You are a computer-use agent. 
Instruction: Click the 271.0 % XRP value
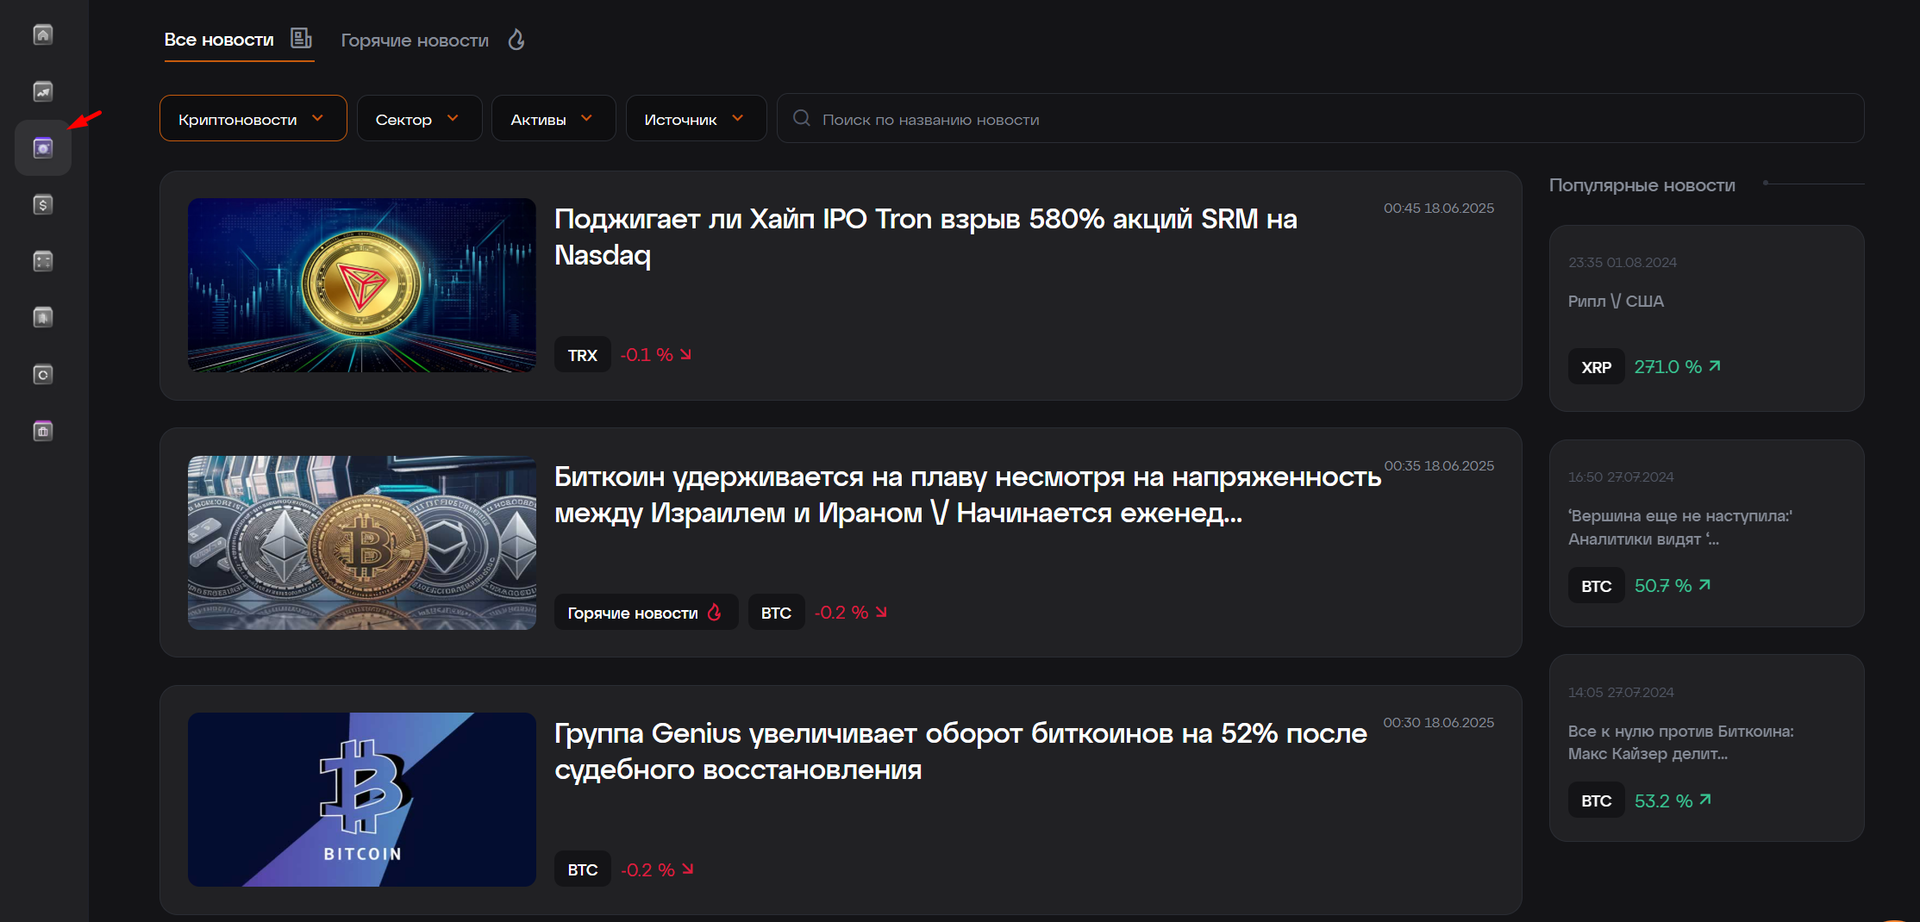point(1668,367)
